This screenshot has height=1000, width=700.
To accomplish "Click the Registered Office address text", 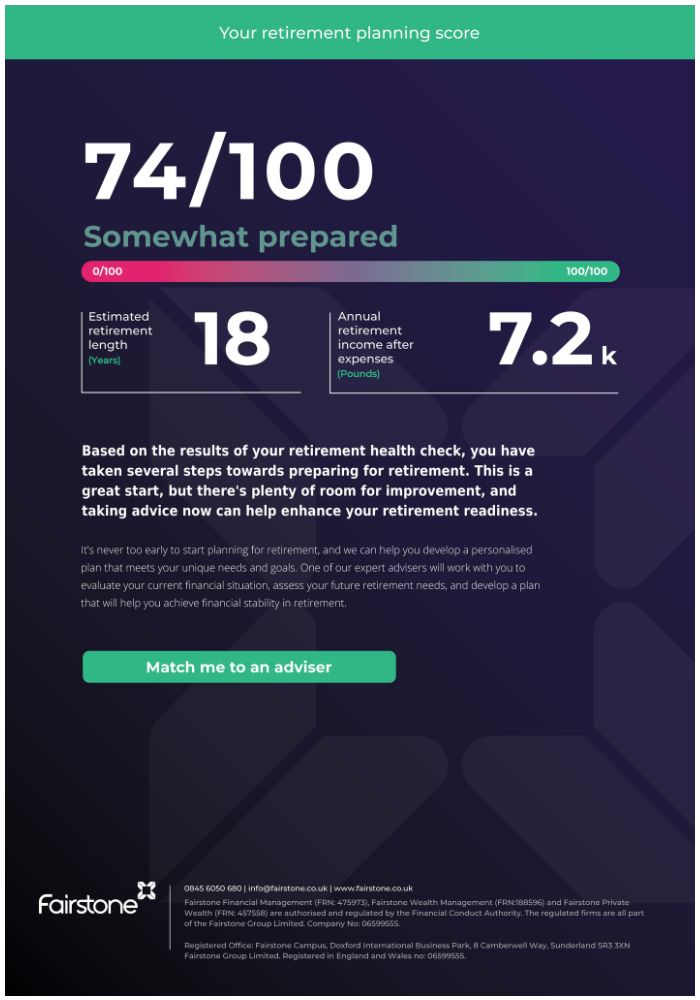I will point(407,950).
